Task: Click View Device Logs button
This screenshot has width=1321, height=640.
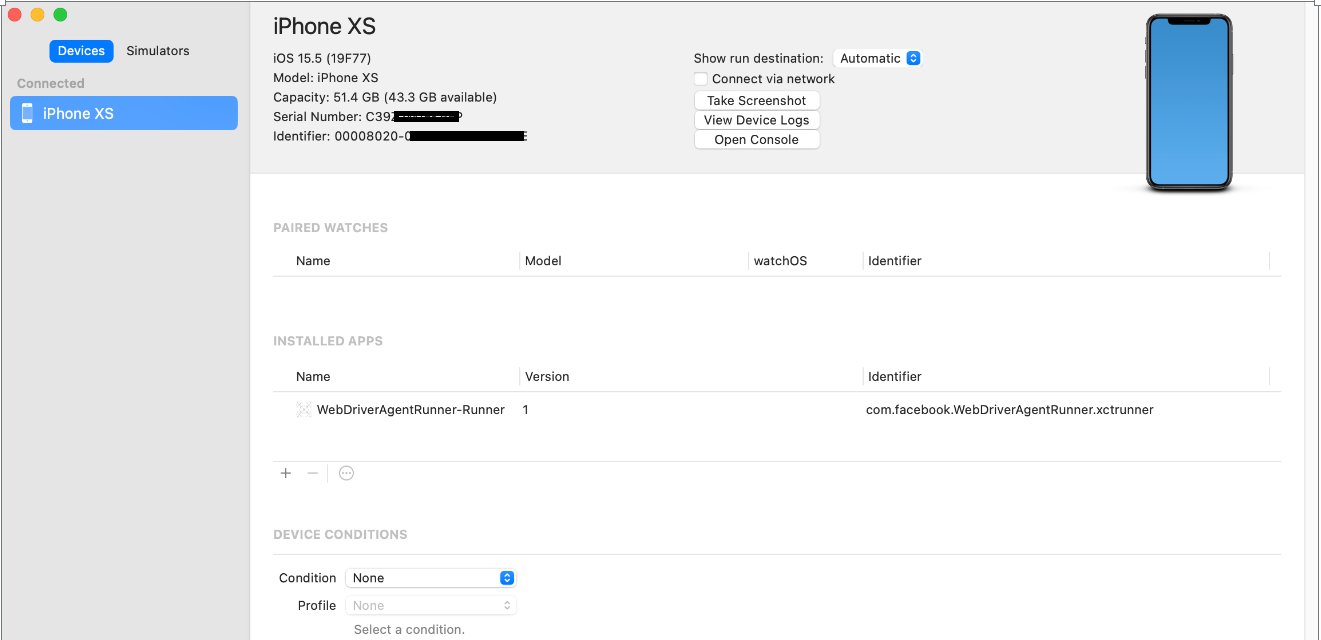Action: click(x=756, y=120)
